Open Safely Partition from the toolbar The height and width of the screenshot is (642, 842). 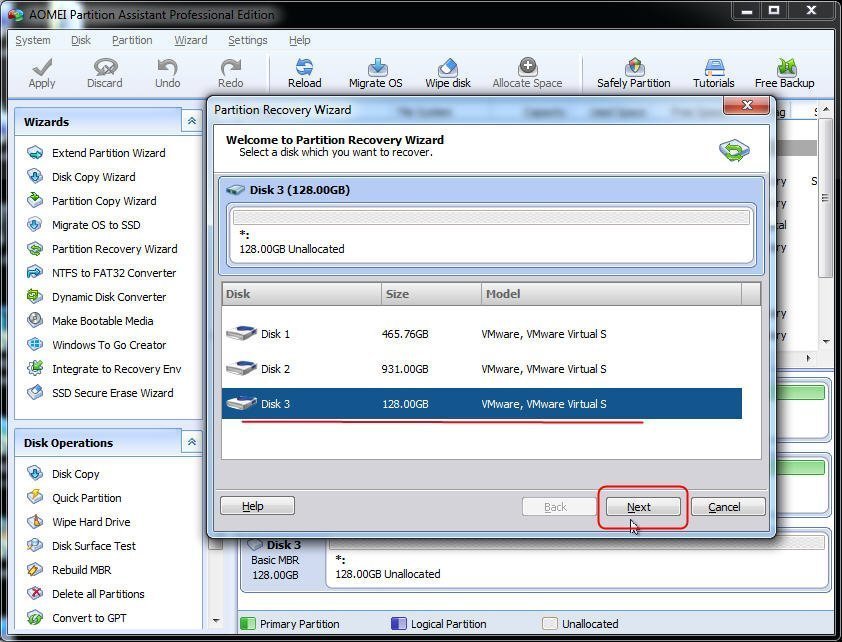(634, 73)
